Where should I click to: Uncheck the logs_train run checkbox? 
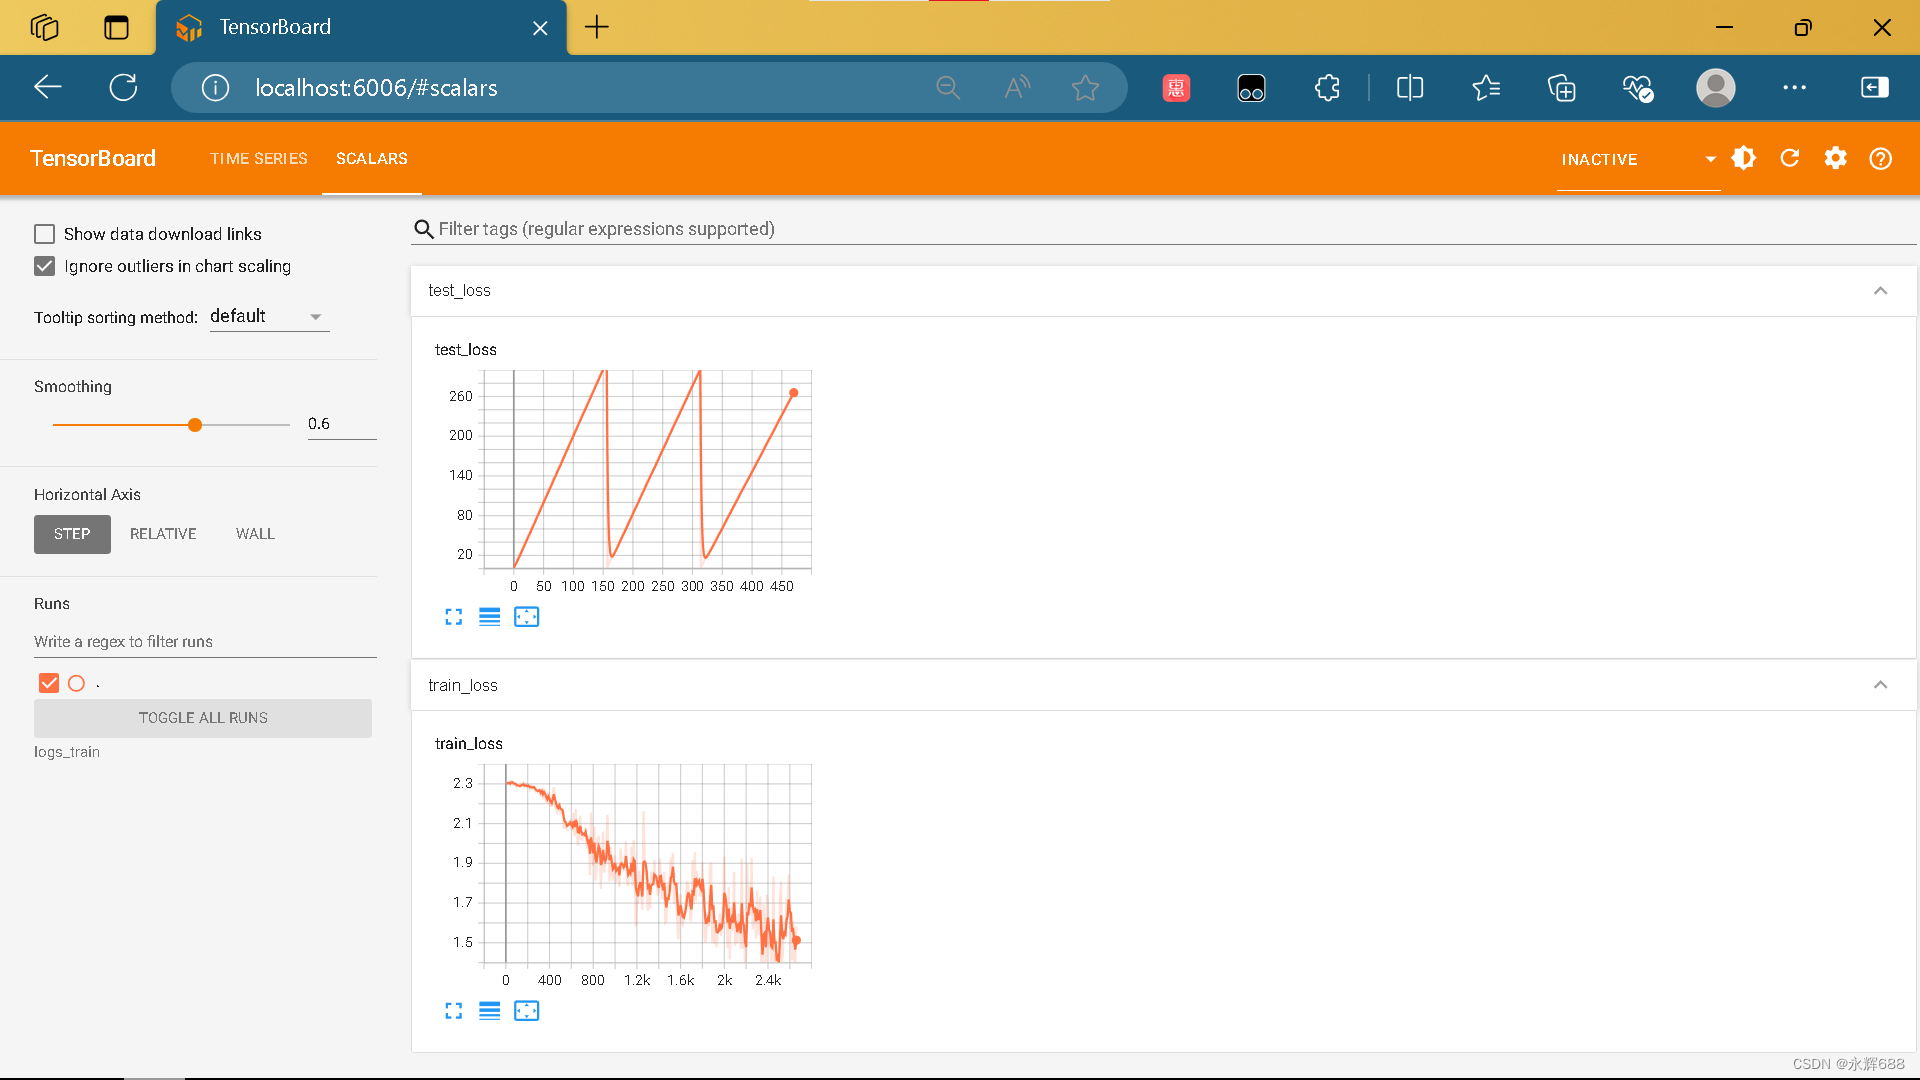click(x=49, y=683)
